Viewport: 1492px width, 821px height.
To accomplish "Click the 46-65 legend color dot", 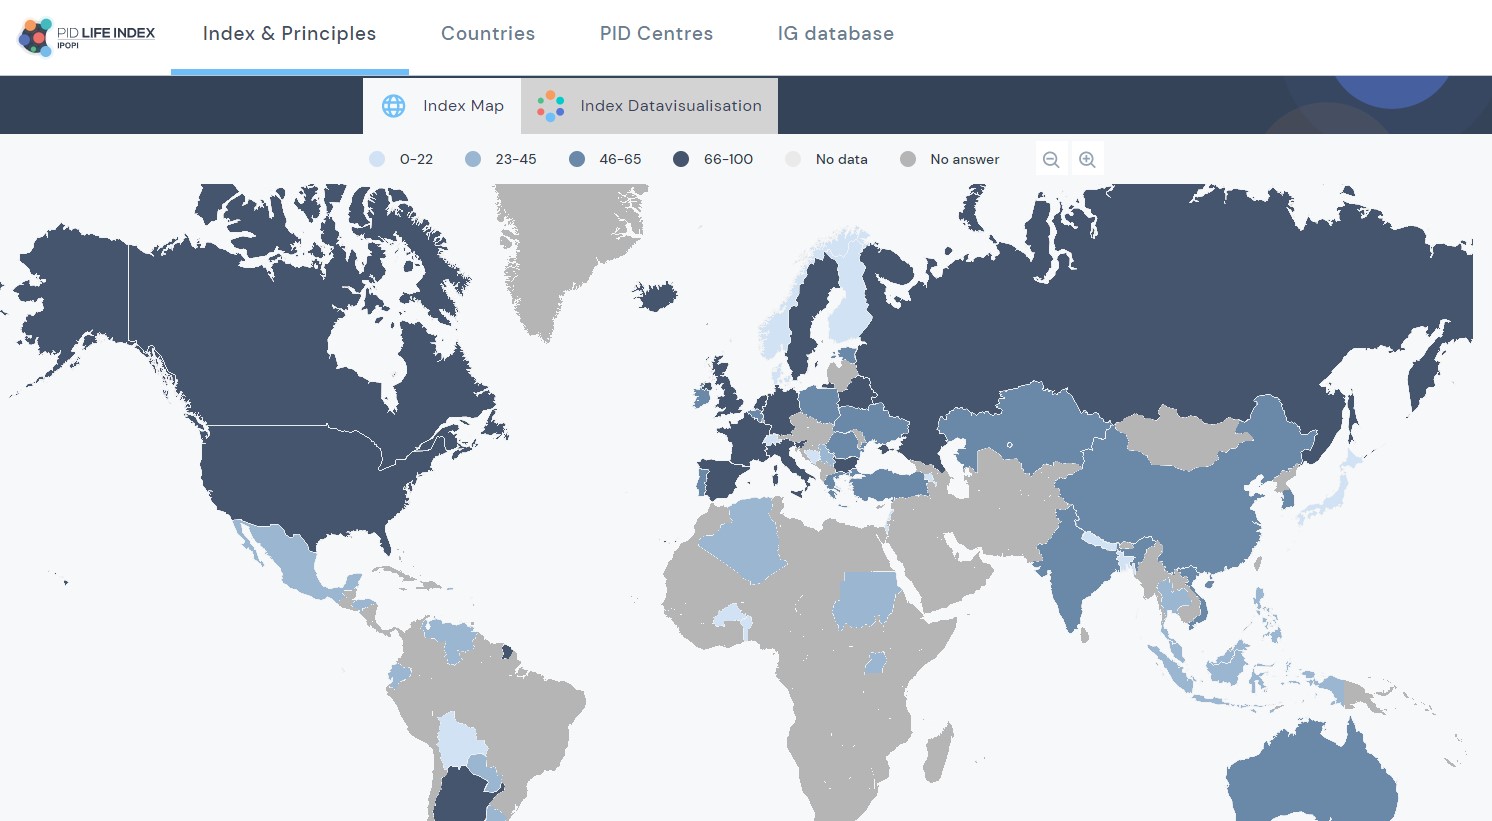I will coord(577,159).
